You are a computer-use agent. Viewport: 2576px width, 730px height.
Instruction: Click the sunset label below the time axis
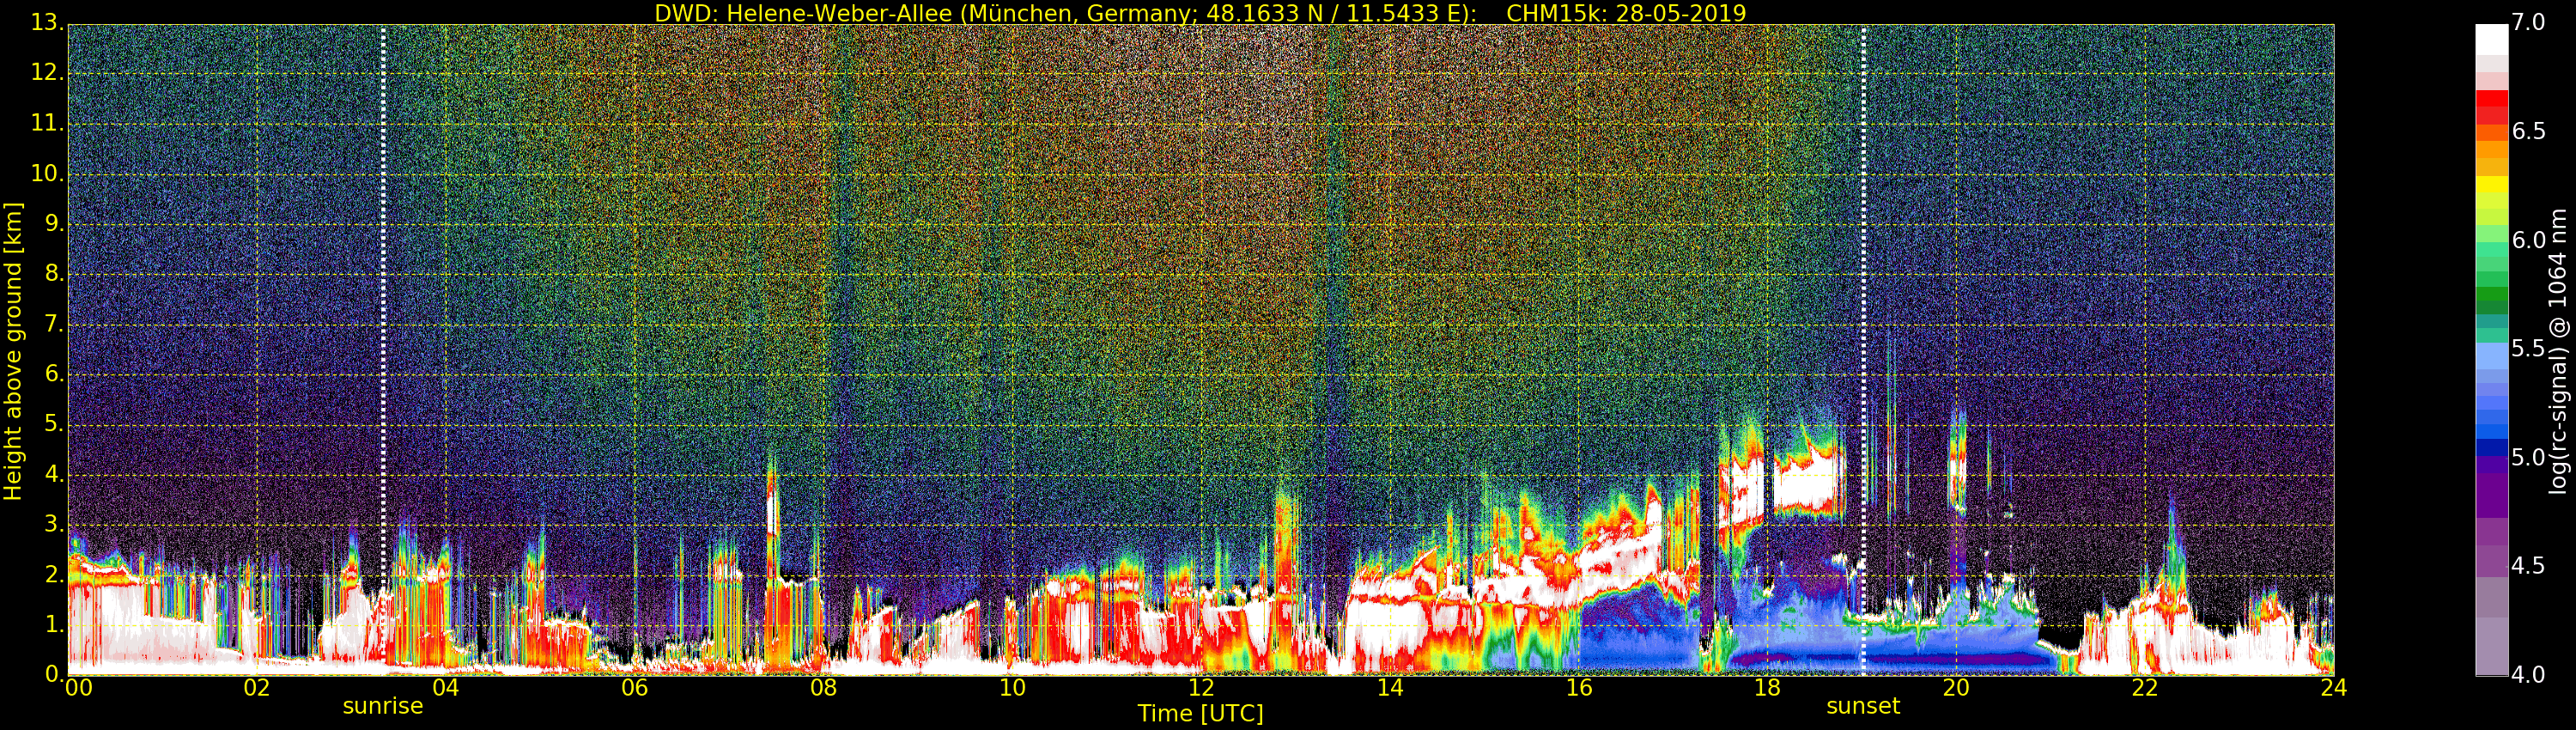tap(1862, 706)
